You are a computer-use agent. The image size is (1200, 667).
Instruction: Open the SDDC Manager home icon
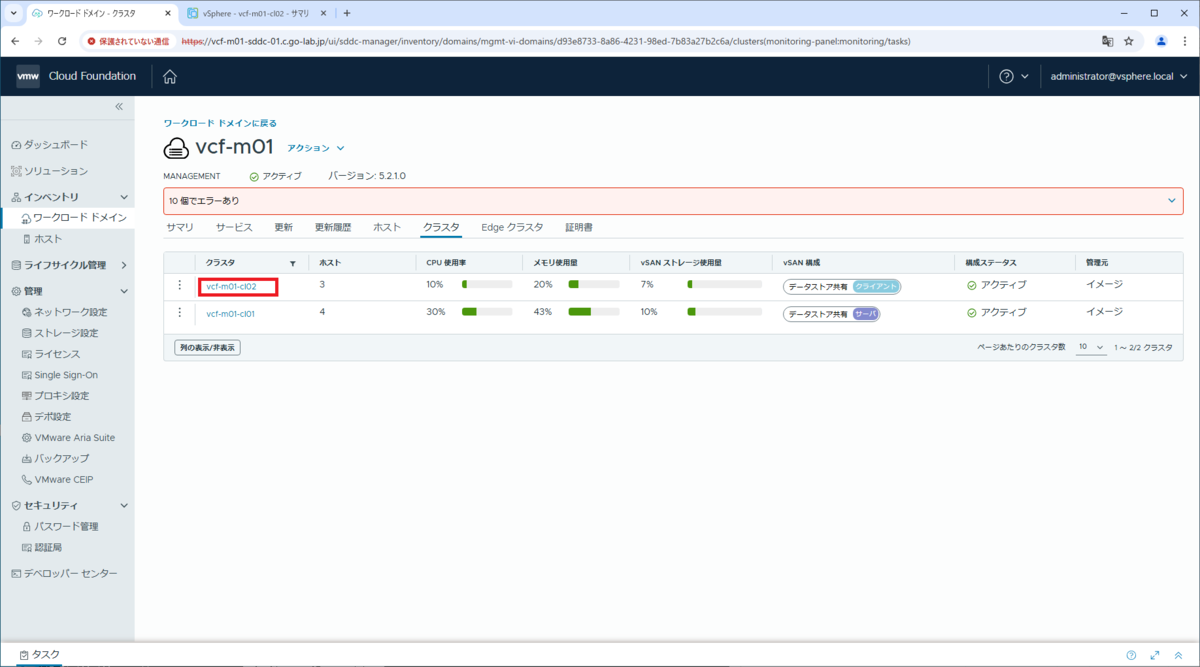(170, 76)
